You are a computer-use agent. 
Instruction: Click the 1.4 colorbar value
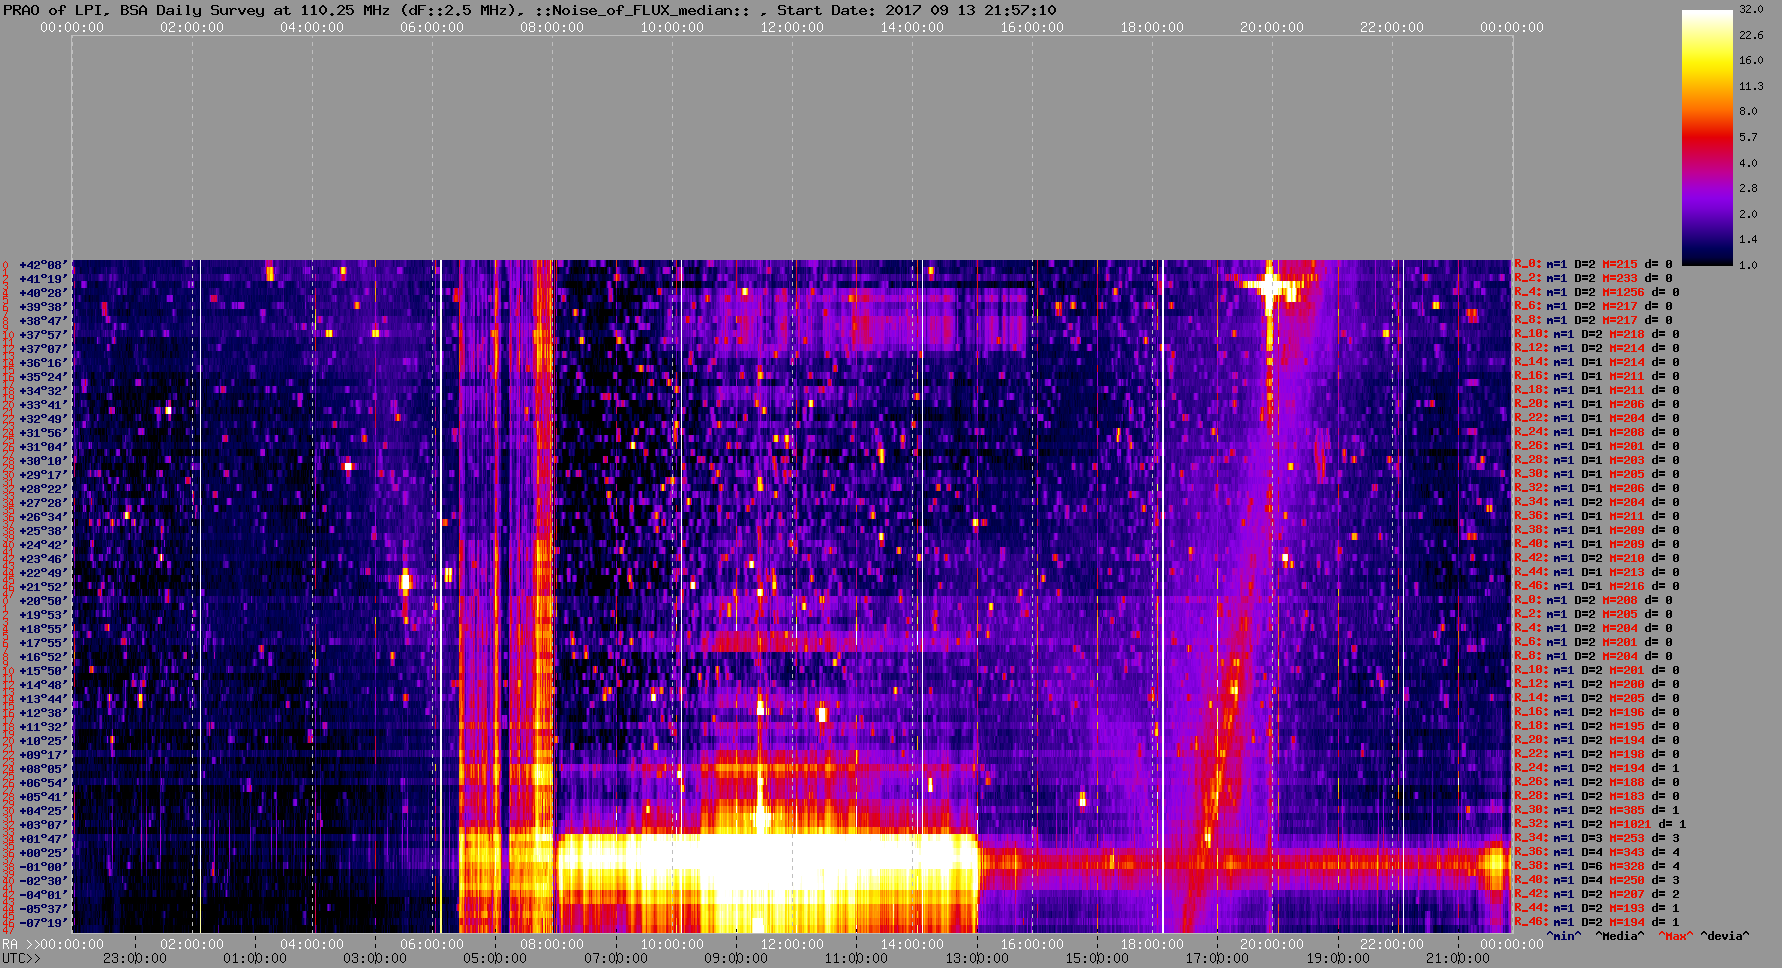click(x=1748, y=240)
